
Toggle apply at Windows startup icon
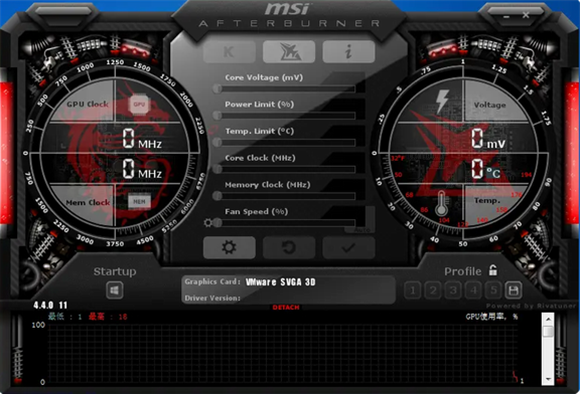[x=115, y=290]
